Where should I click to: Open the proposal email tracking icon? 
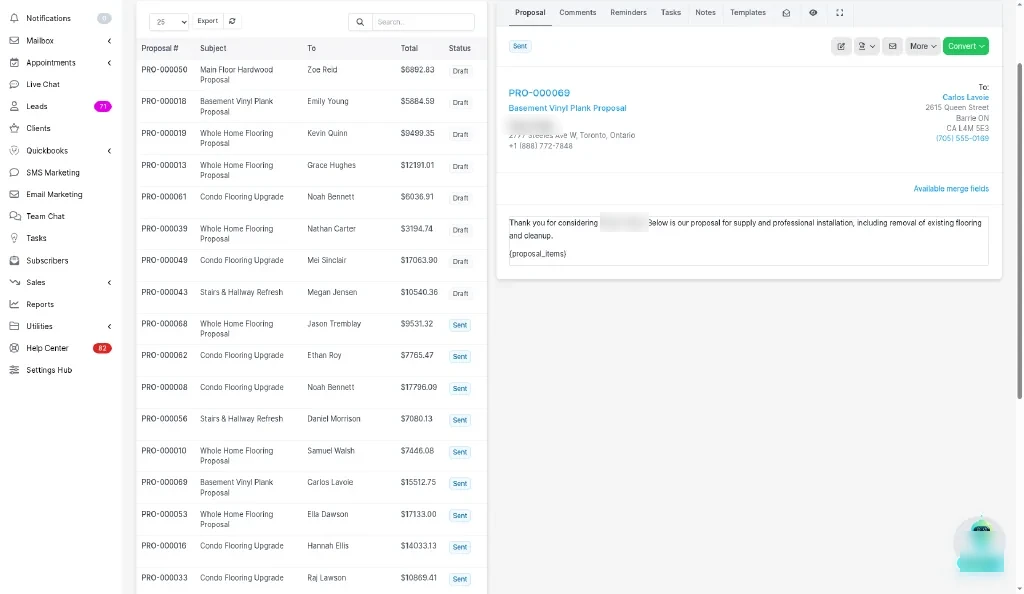click(786, 13)
